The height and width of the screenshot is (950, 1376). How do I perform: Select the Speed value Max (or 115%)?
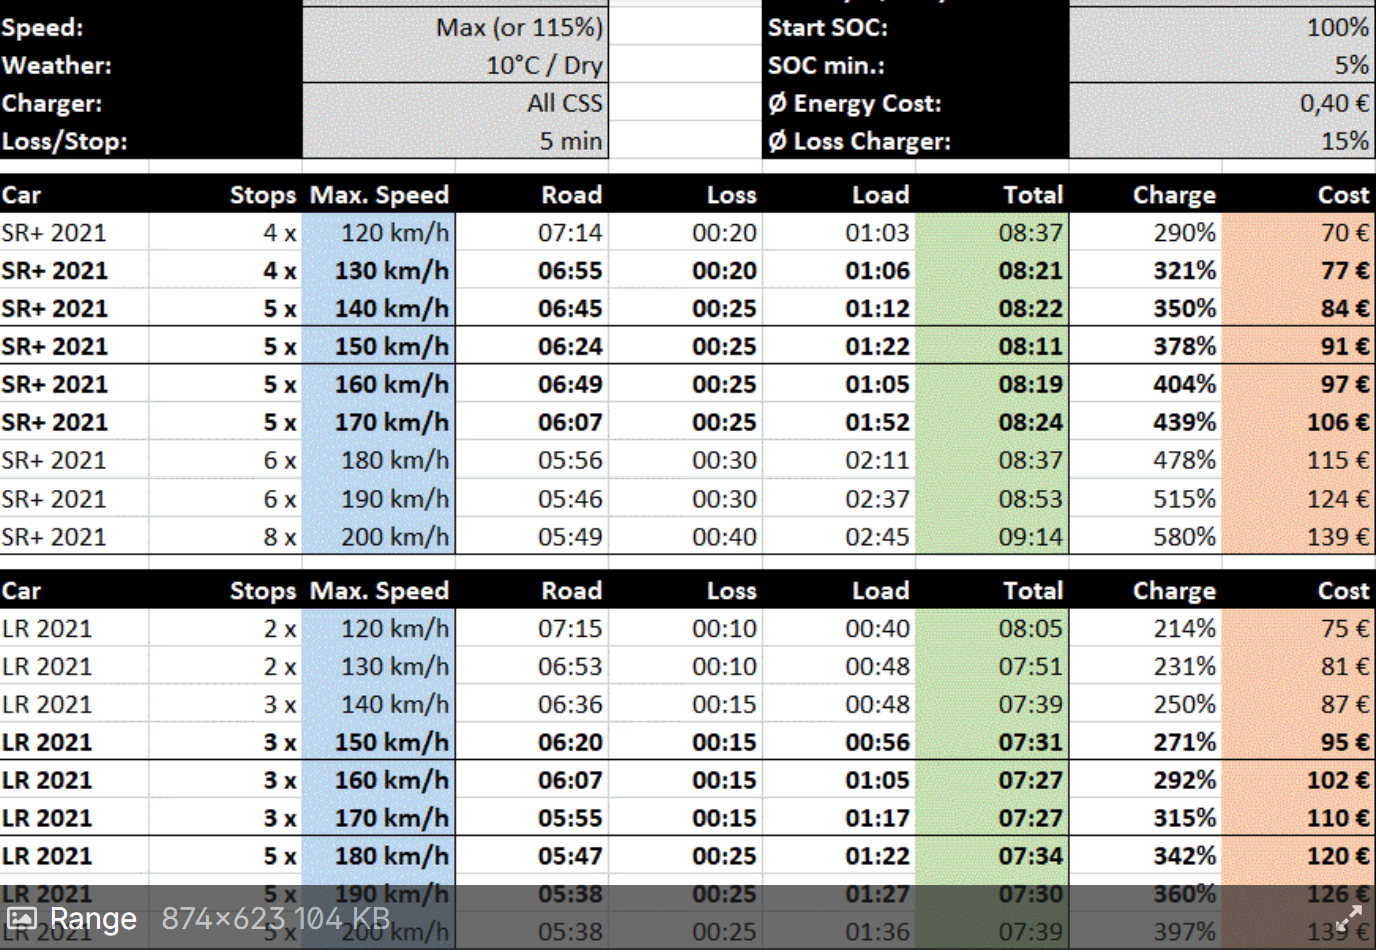(x=519, y=27)
